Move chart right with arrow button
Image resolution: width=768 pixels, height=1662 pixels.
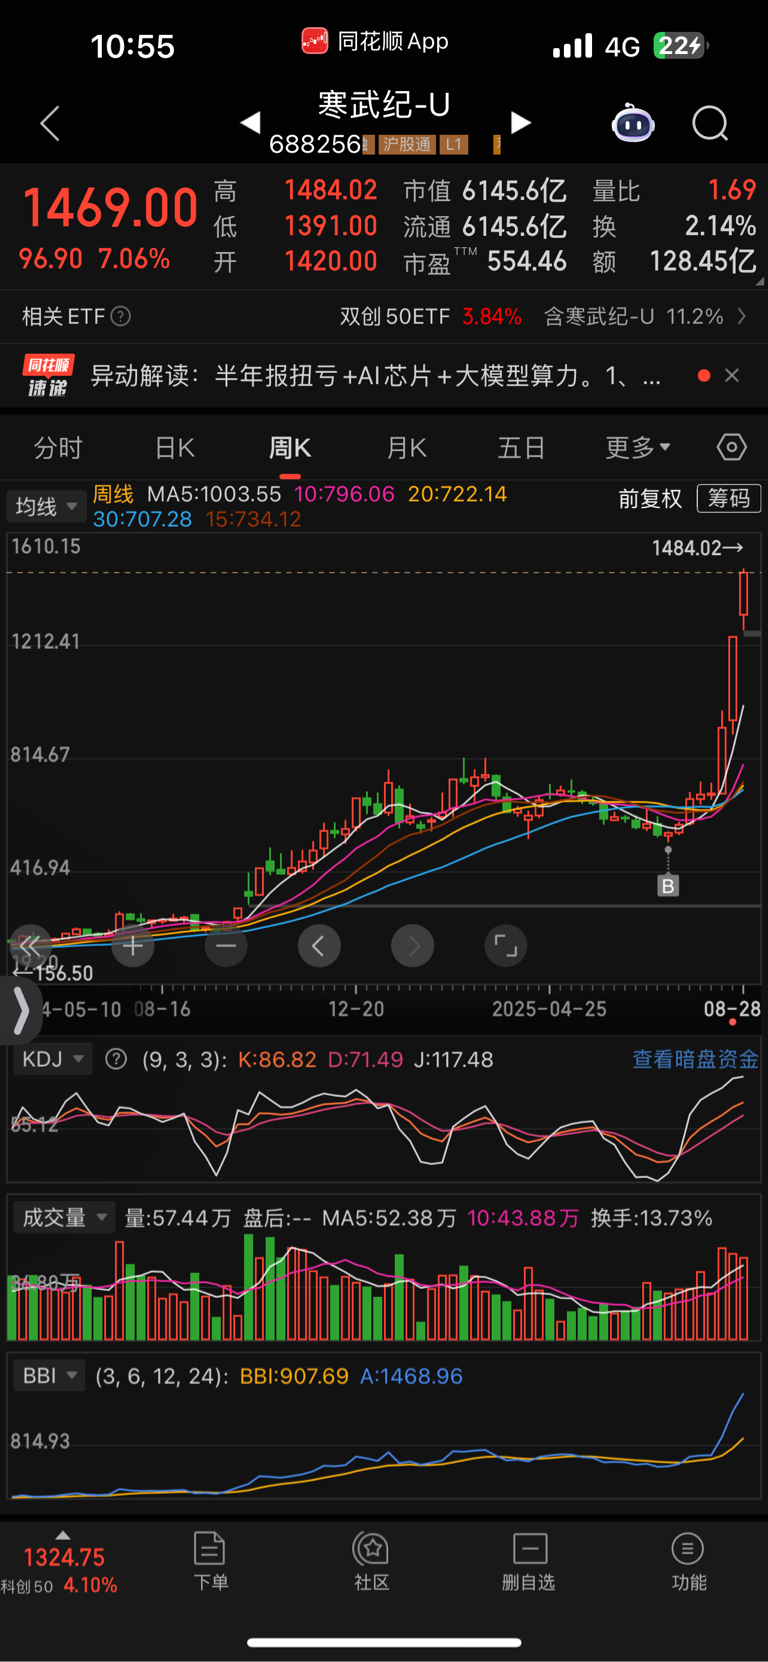coord(413,945)
